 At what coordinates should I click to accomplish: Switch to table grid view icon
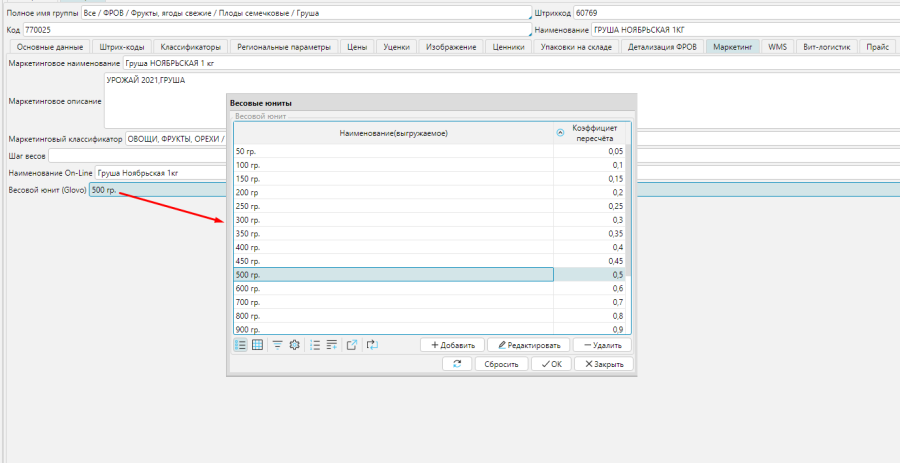click(x=257, y=345)
